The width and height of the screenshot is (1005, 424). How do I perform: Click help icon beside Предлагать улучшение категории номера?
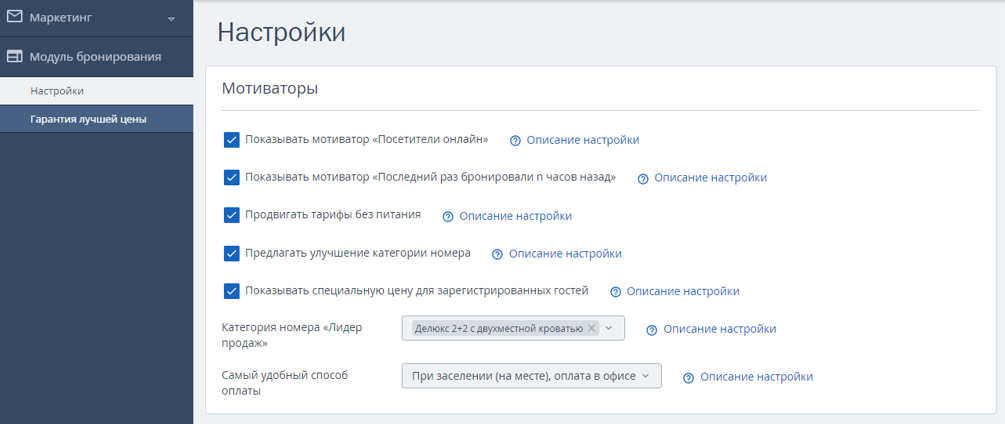pyautogui.click(x=497, y=254)
